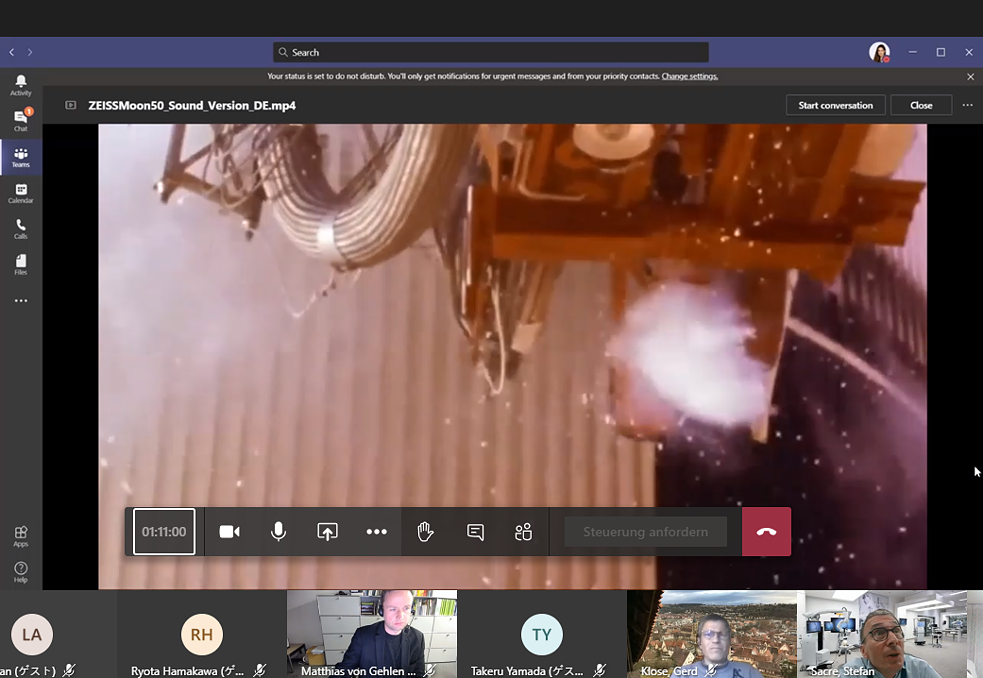Switch to the Teams section

[x=21, y=157]
